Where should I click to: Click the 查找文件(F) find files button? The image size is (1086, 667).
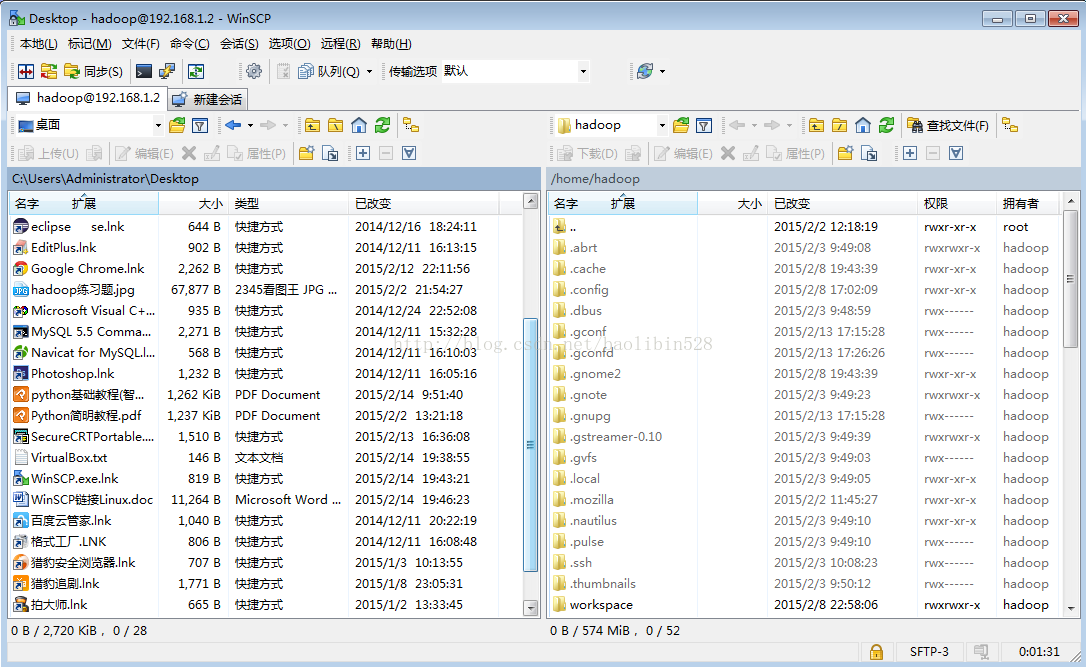(x=948, y=125)
